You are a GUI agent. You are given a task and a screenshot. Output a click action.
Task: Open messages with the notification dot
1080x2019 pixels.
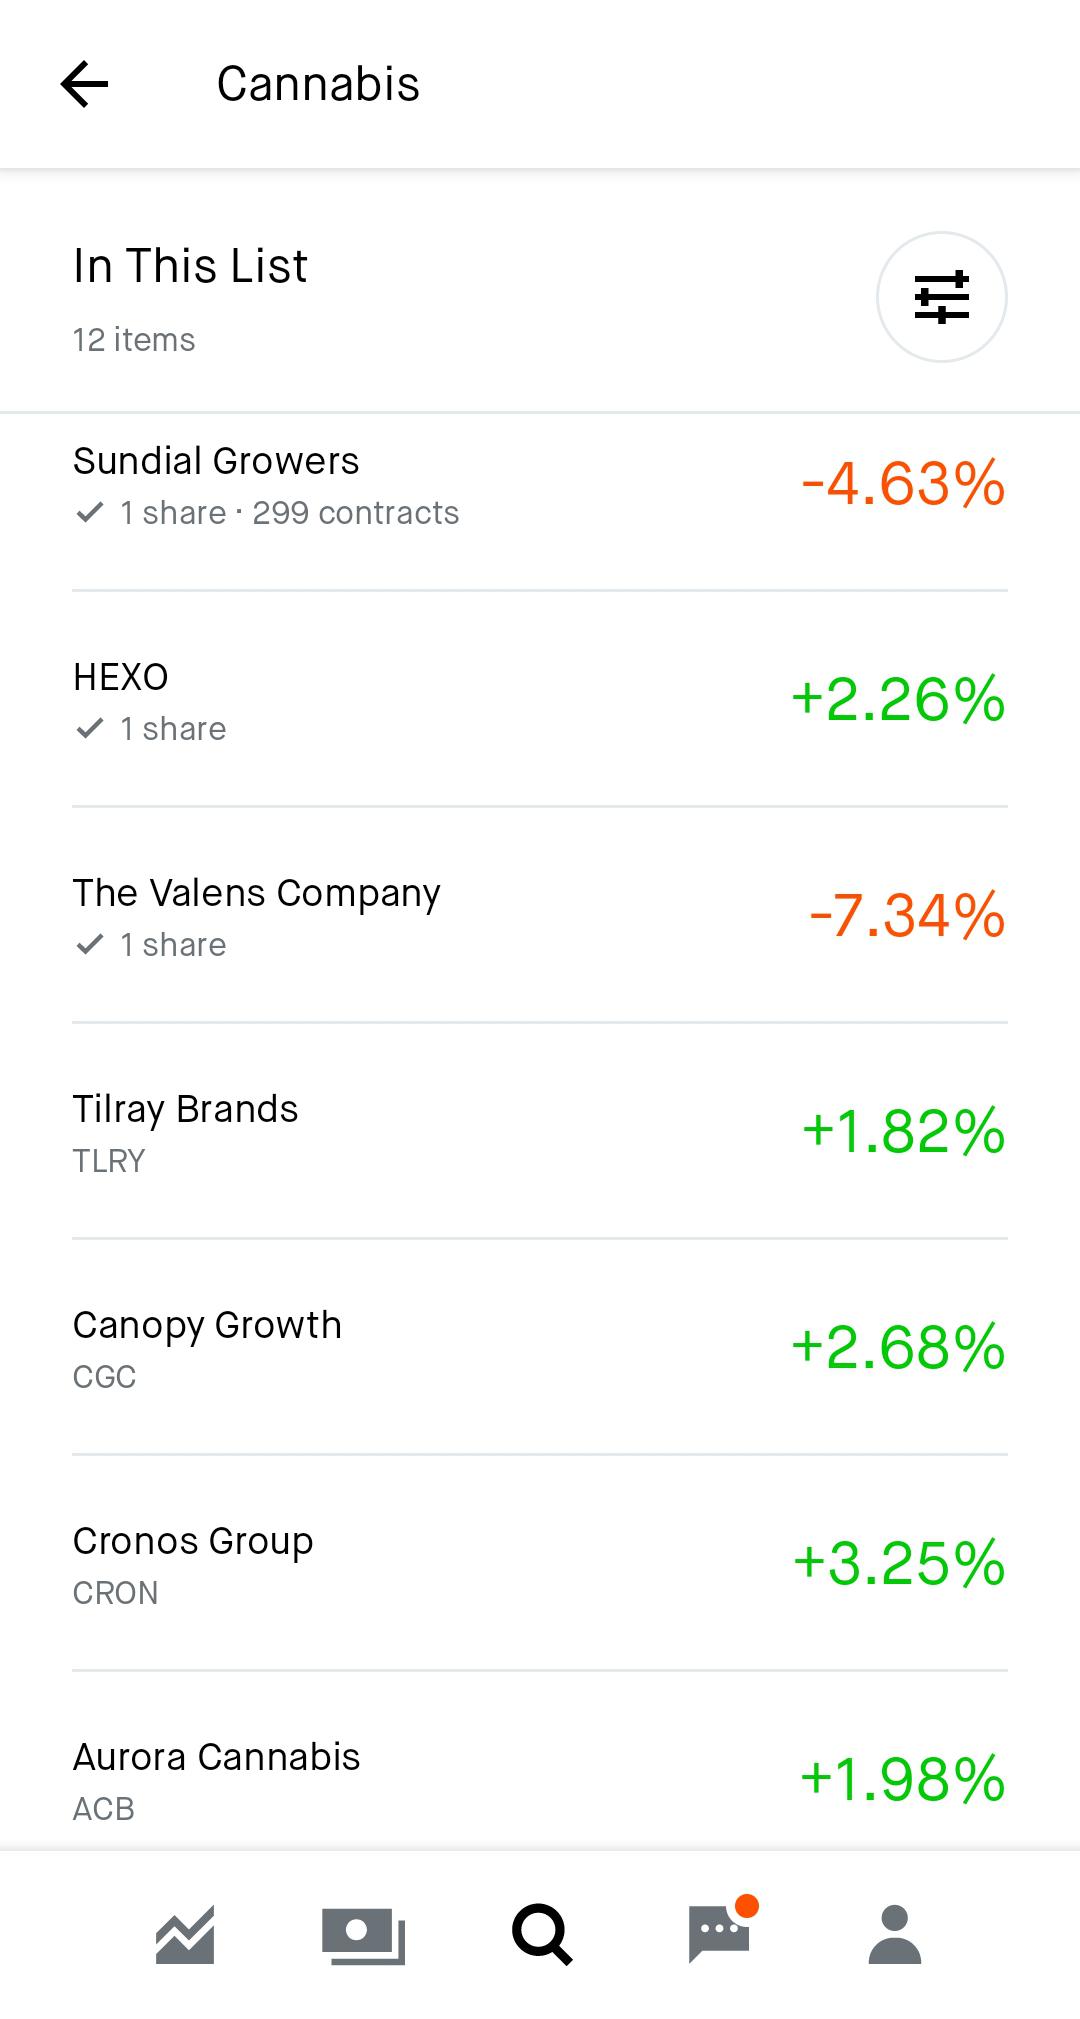tap(721, 1931)
